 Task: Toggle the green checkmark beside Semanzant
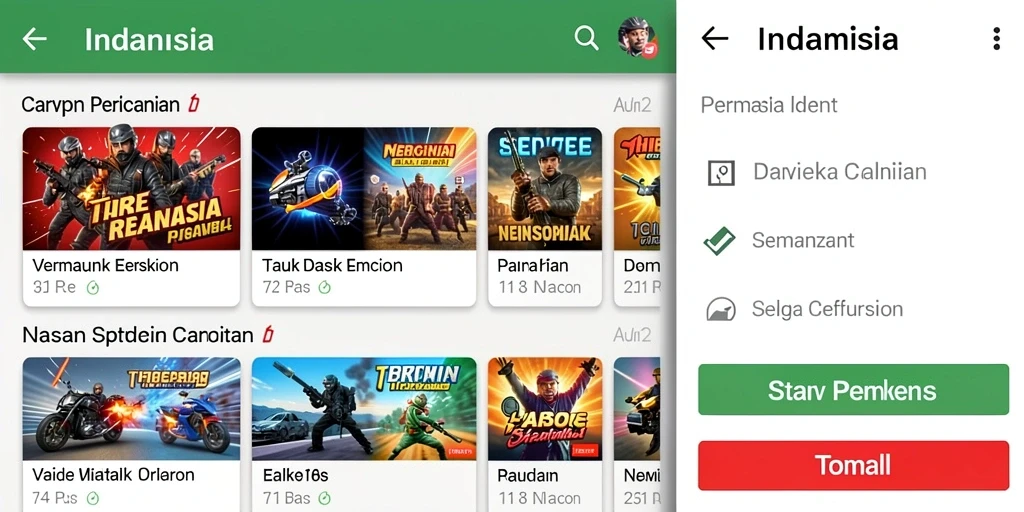click(720, 241)
